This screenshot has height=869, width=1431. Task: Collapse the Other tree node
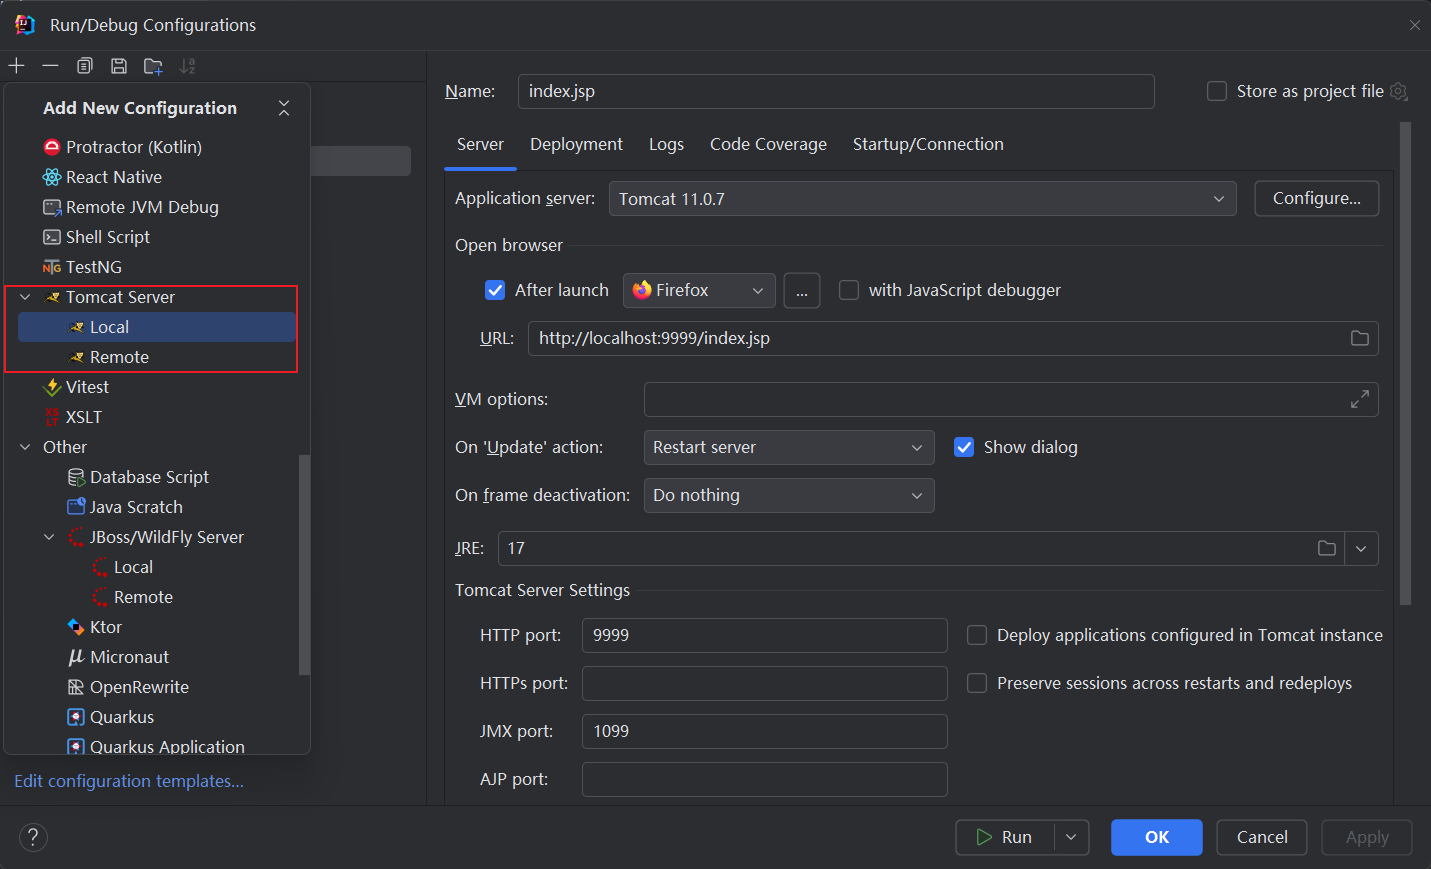click(x=26, y=447)
